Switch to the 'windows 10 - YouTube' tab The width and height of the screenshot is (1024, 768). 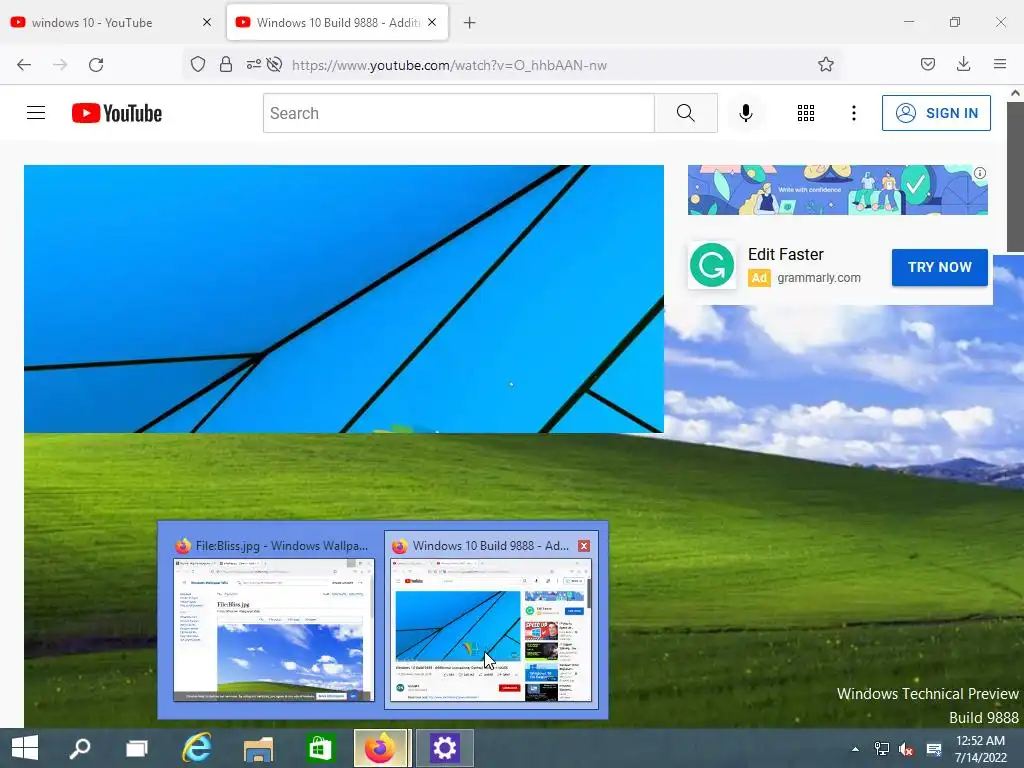point(112,22)
